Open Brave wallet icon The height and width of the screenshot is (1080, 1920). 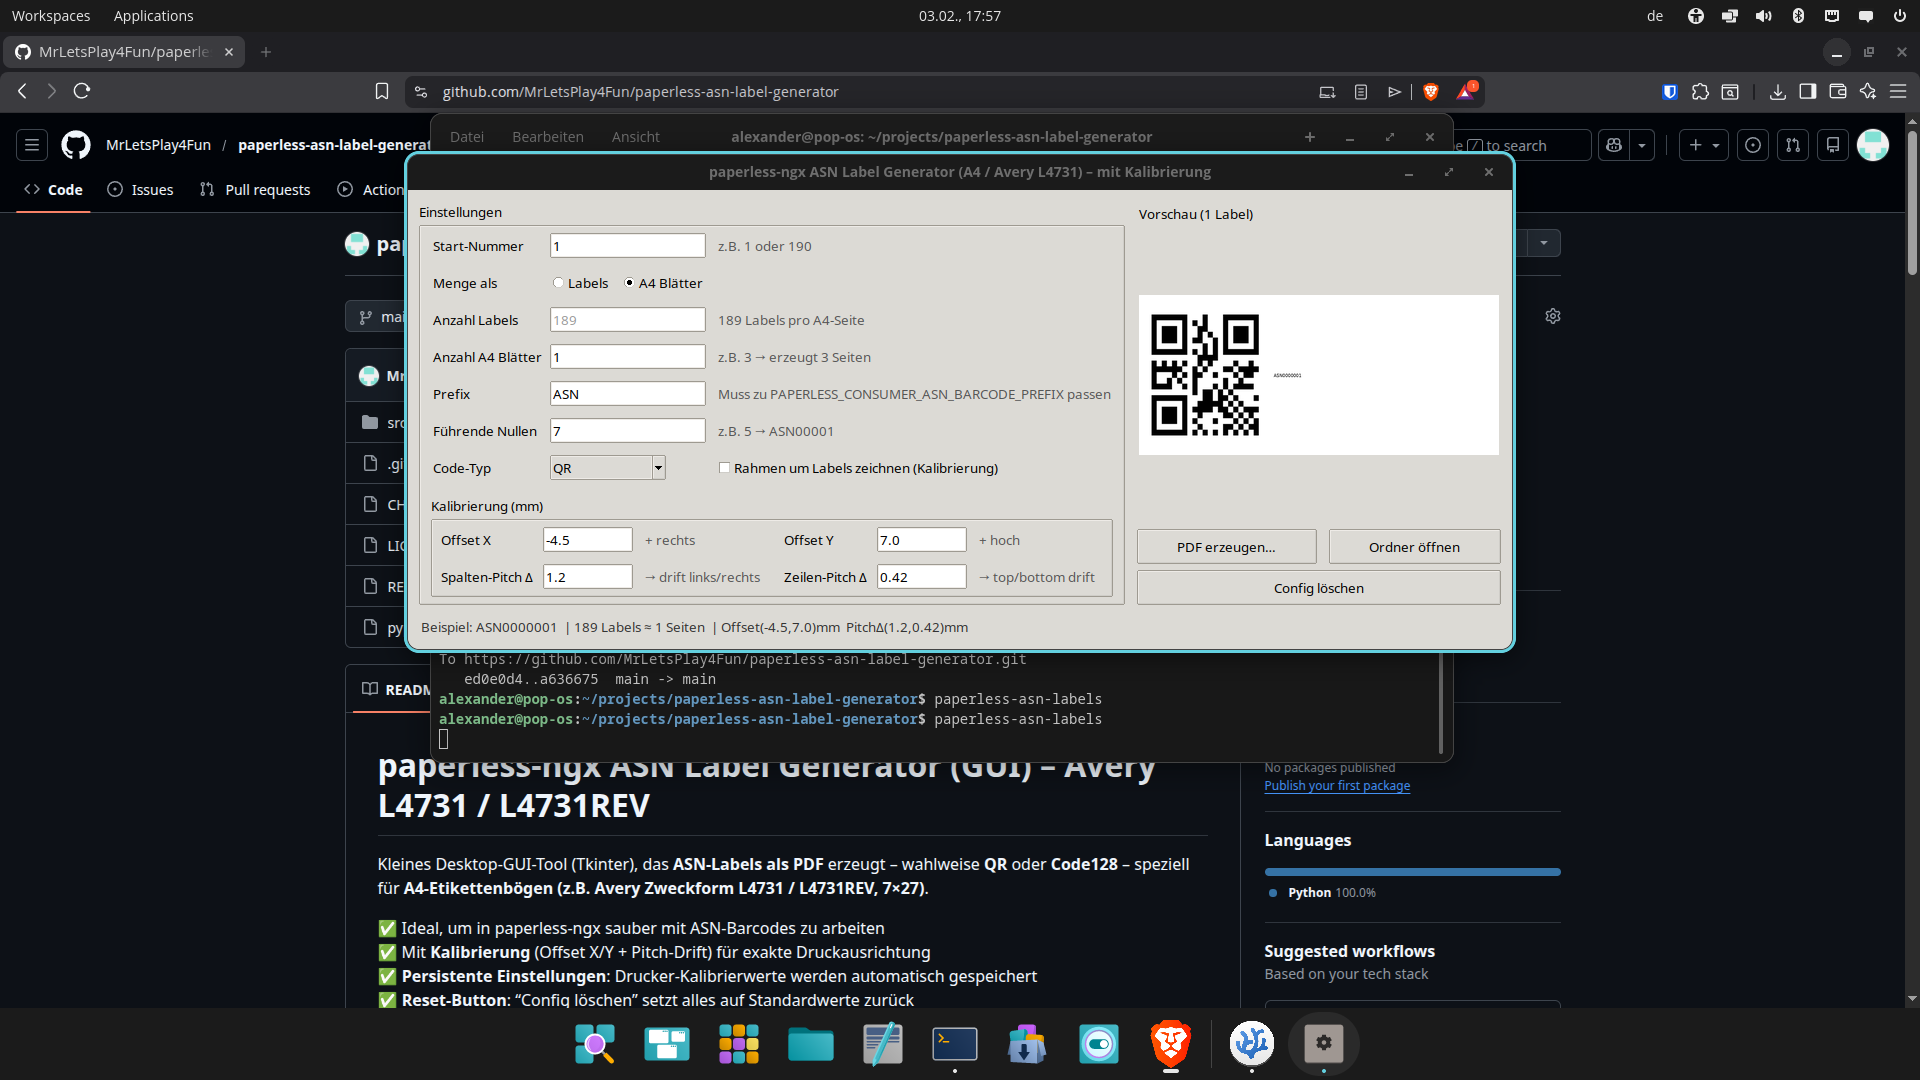1837,91
